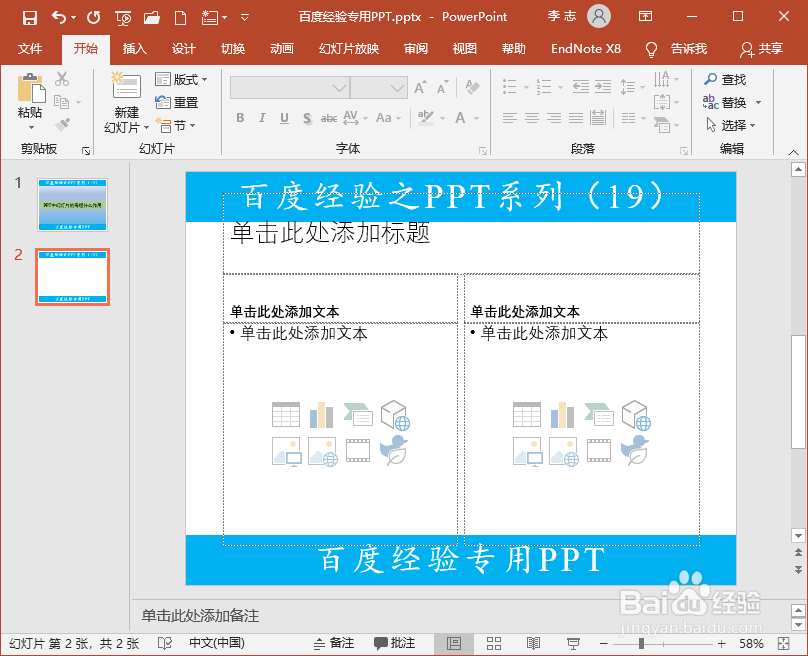Align text to the right
Viewport: 808px width, 656px height.
554,118
